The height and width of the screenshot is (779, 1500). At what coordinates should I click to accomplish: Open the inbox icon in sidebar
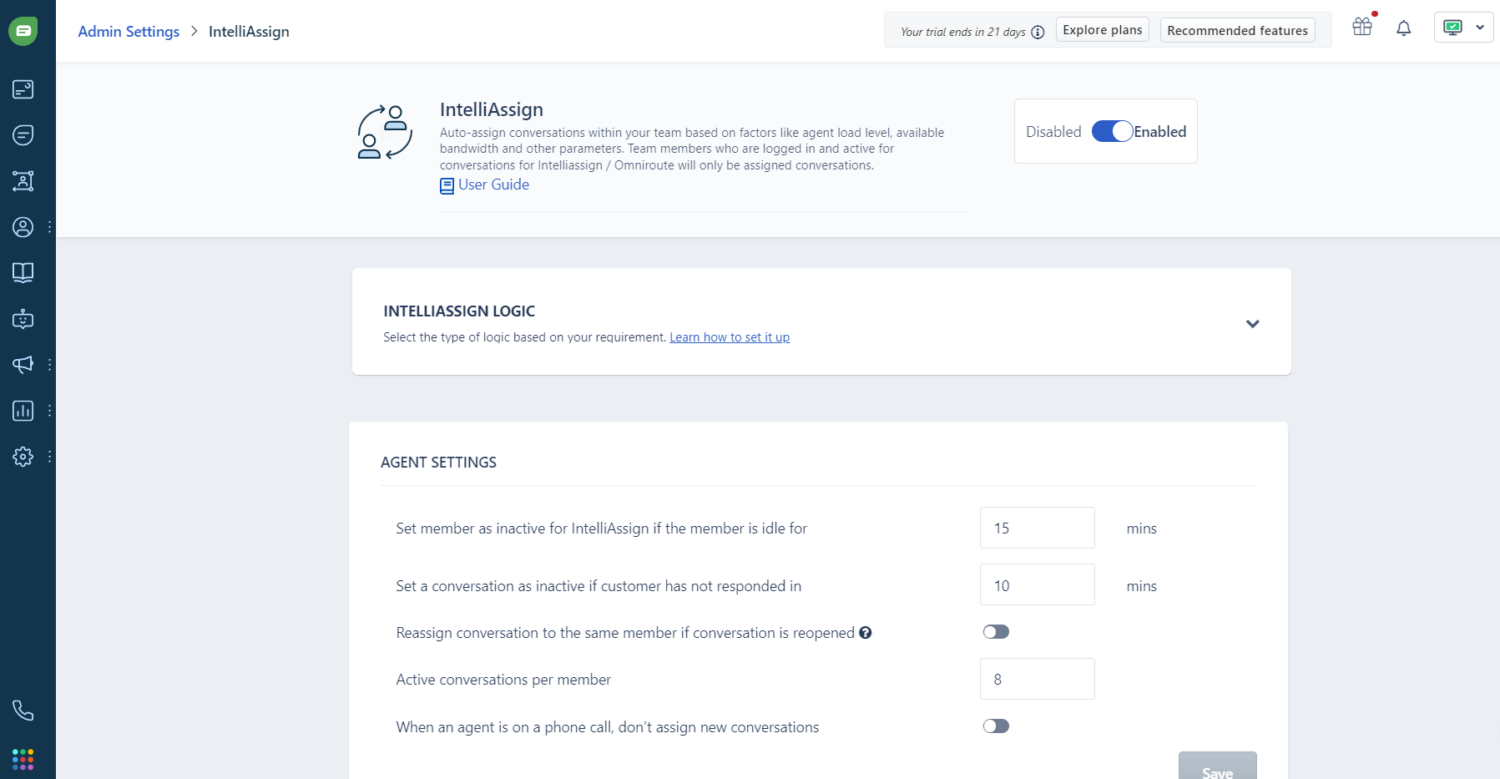tap(23, 89)
